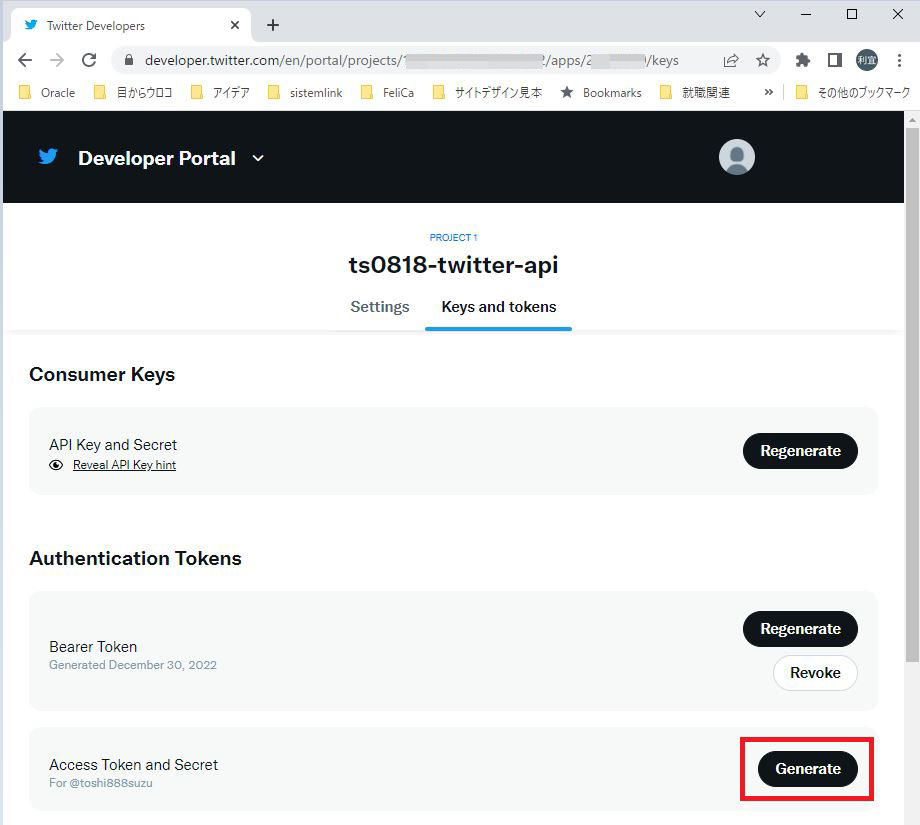Click the Consumer Keys heading
The height and width of the screenshot is (825, 920).
(102, 374)
